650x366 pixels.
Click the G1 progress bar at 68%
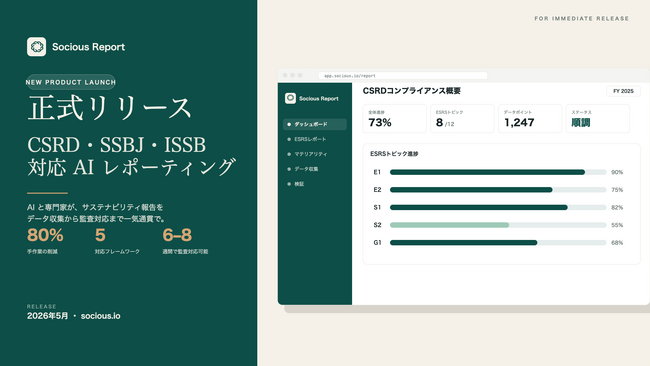[x=498, y=242]
